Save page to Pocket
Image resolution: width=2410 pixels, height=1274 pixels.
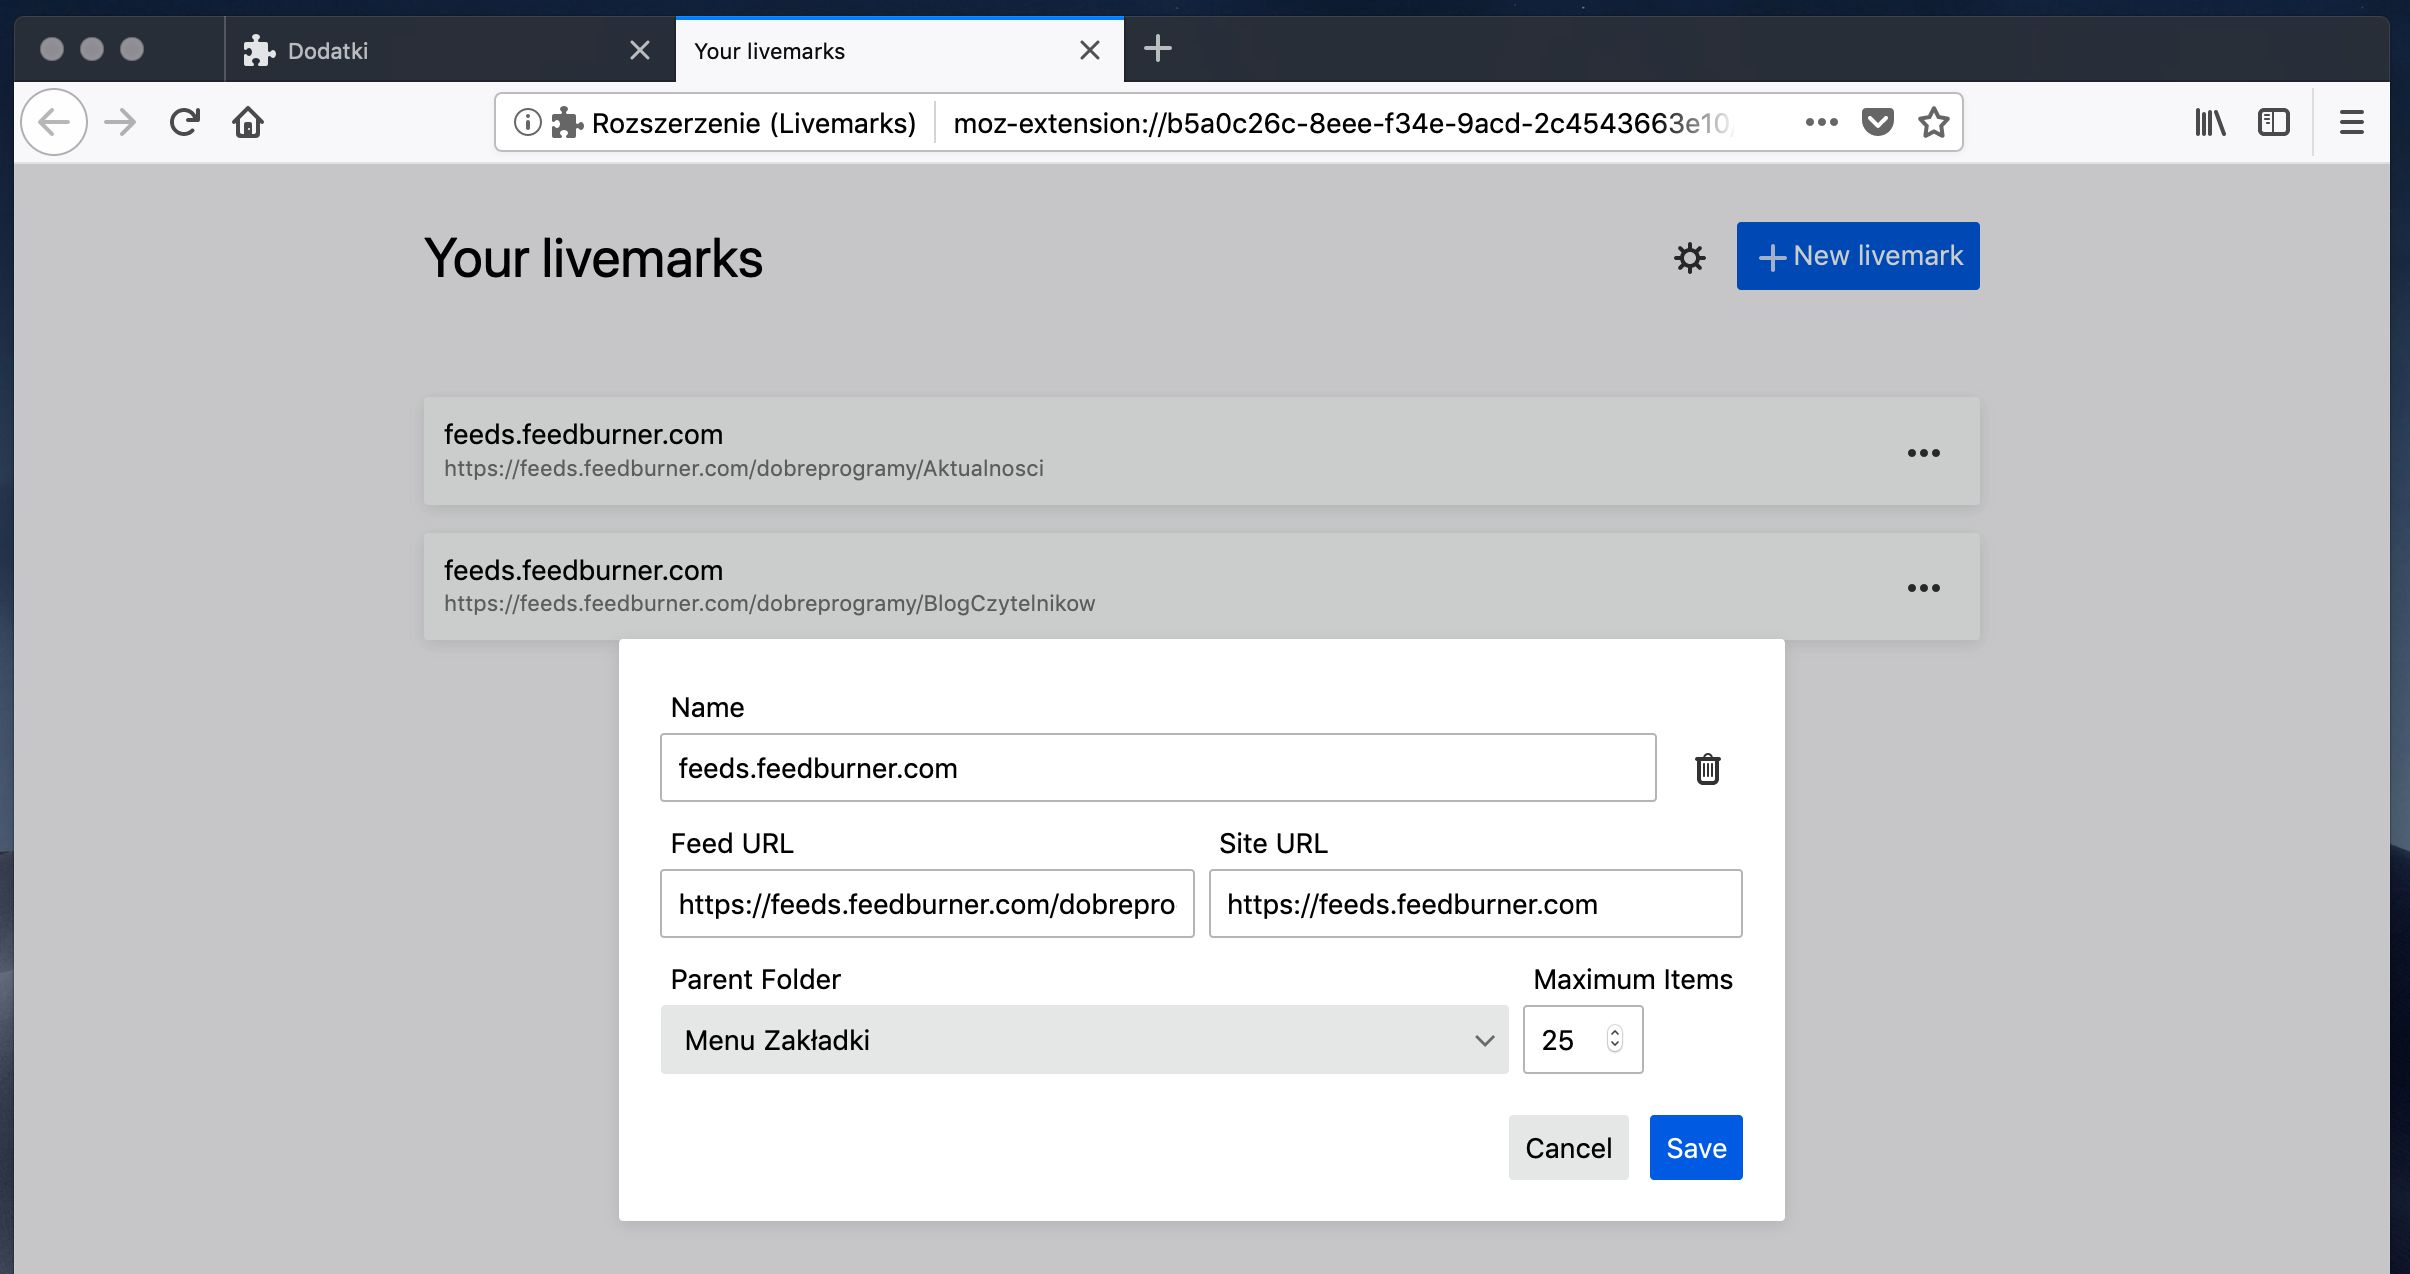1877,123
